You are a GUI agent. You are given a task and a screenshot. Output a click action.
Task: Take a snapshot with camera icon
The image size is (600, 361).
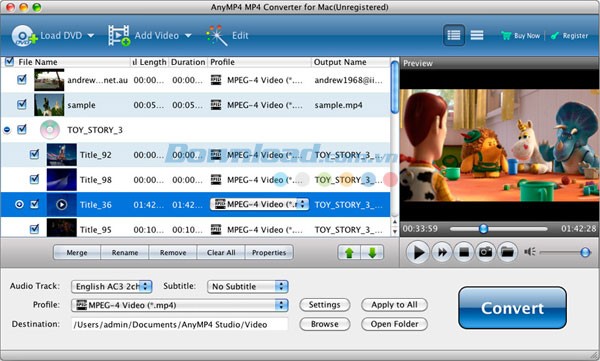486,252
